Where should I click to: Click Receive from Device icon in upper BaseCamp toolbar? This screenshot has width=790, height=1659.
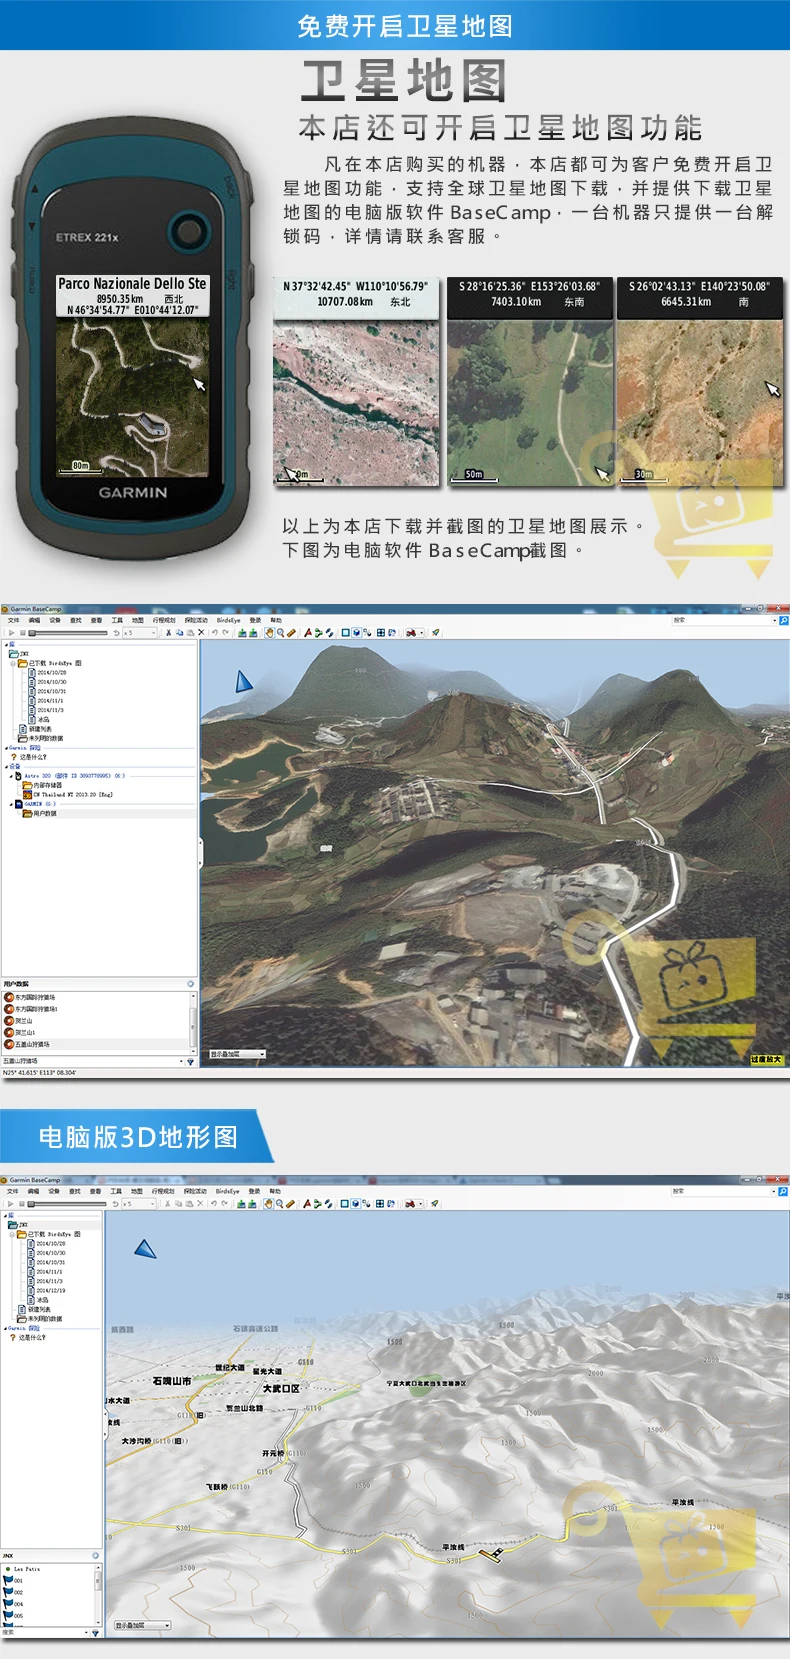click(253, 633)
